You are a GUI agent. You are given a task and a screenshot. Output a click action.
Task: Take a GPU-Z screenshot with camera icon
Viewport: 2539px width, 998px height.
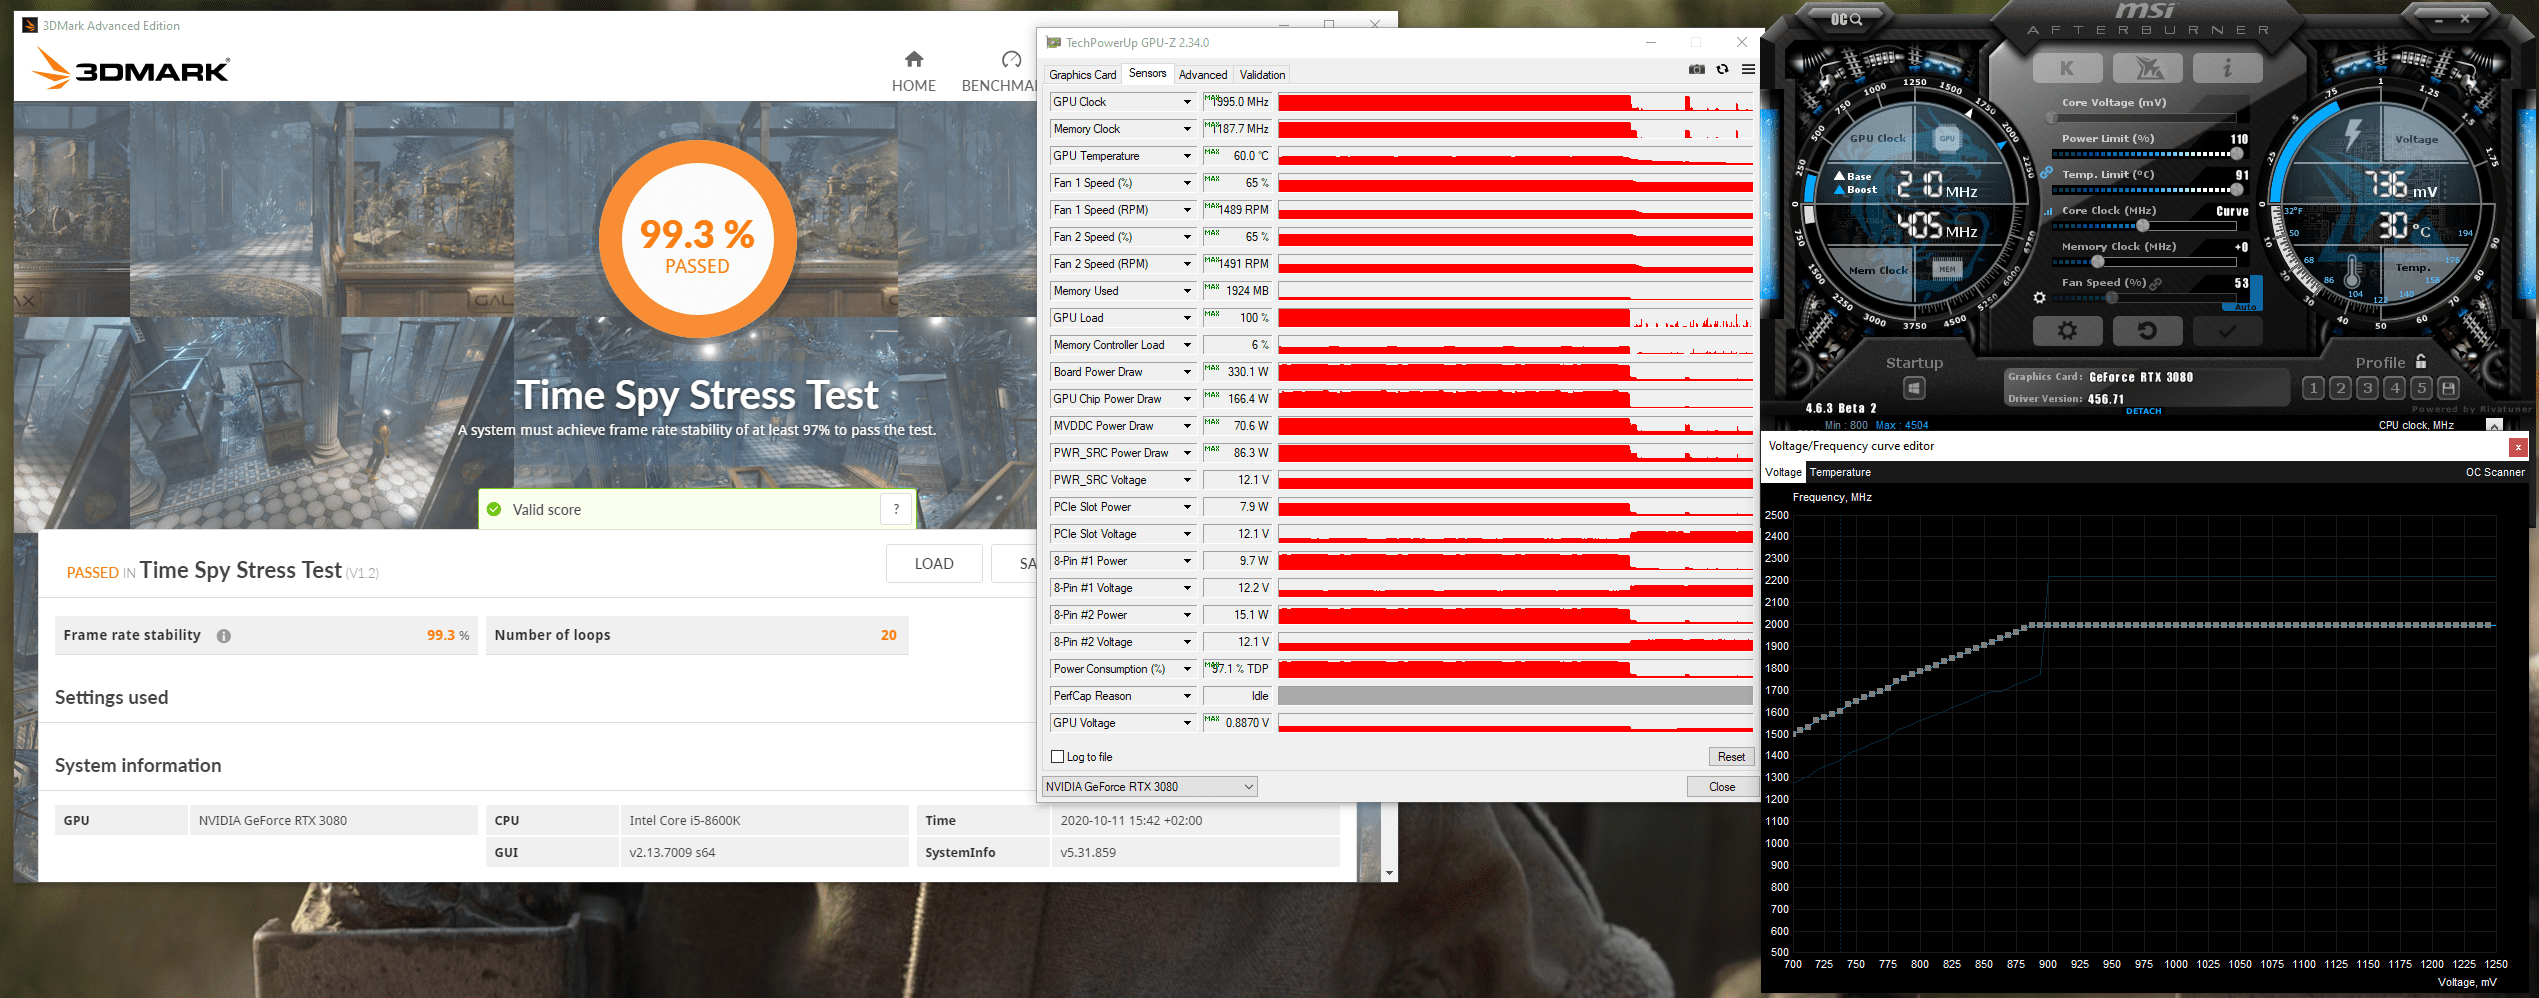click(1697, 69)
